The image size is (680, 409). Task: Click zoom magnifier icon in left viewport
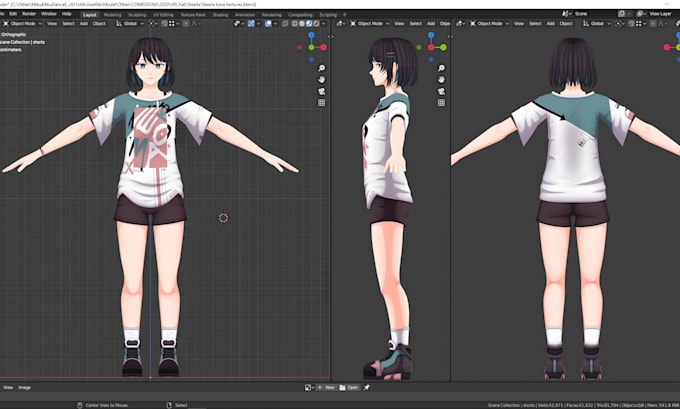point(321,68)
